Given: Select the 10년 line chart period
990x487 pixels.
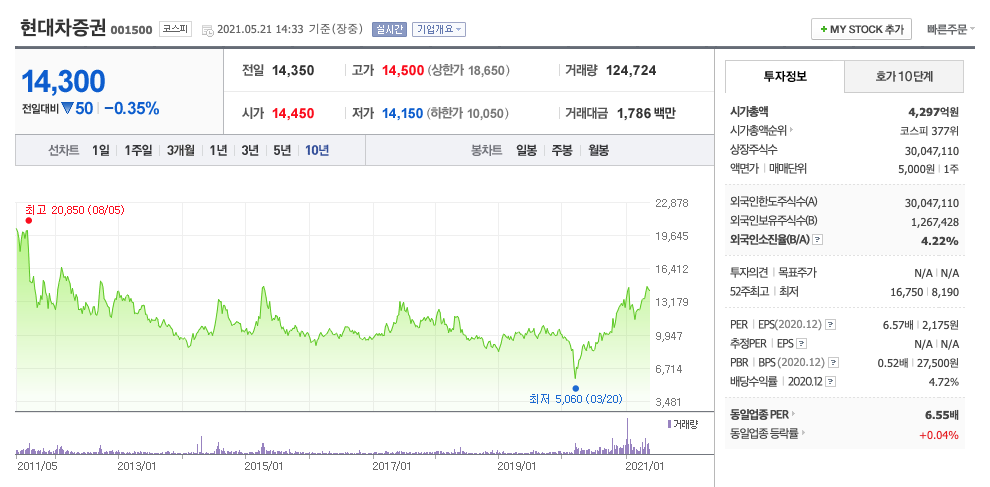Looking at the screenshot, I should 317,150.
